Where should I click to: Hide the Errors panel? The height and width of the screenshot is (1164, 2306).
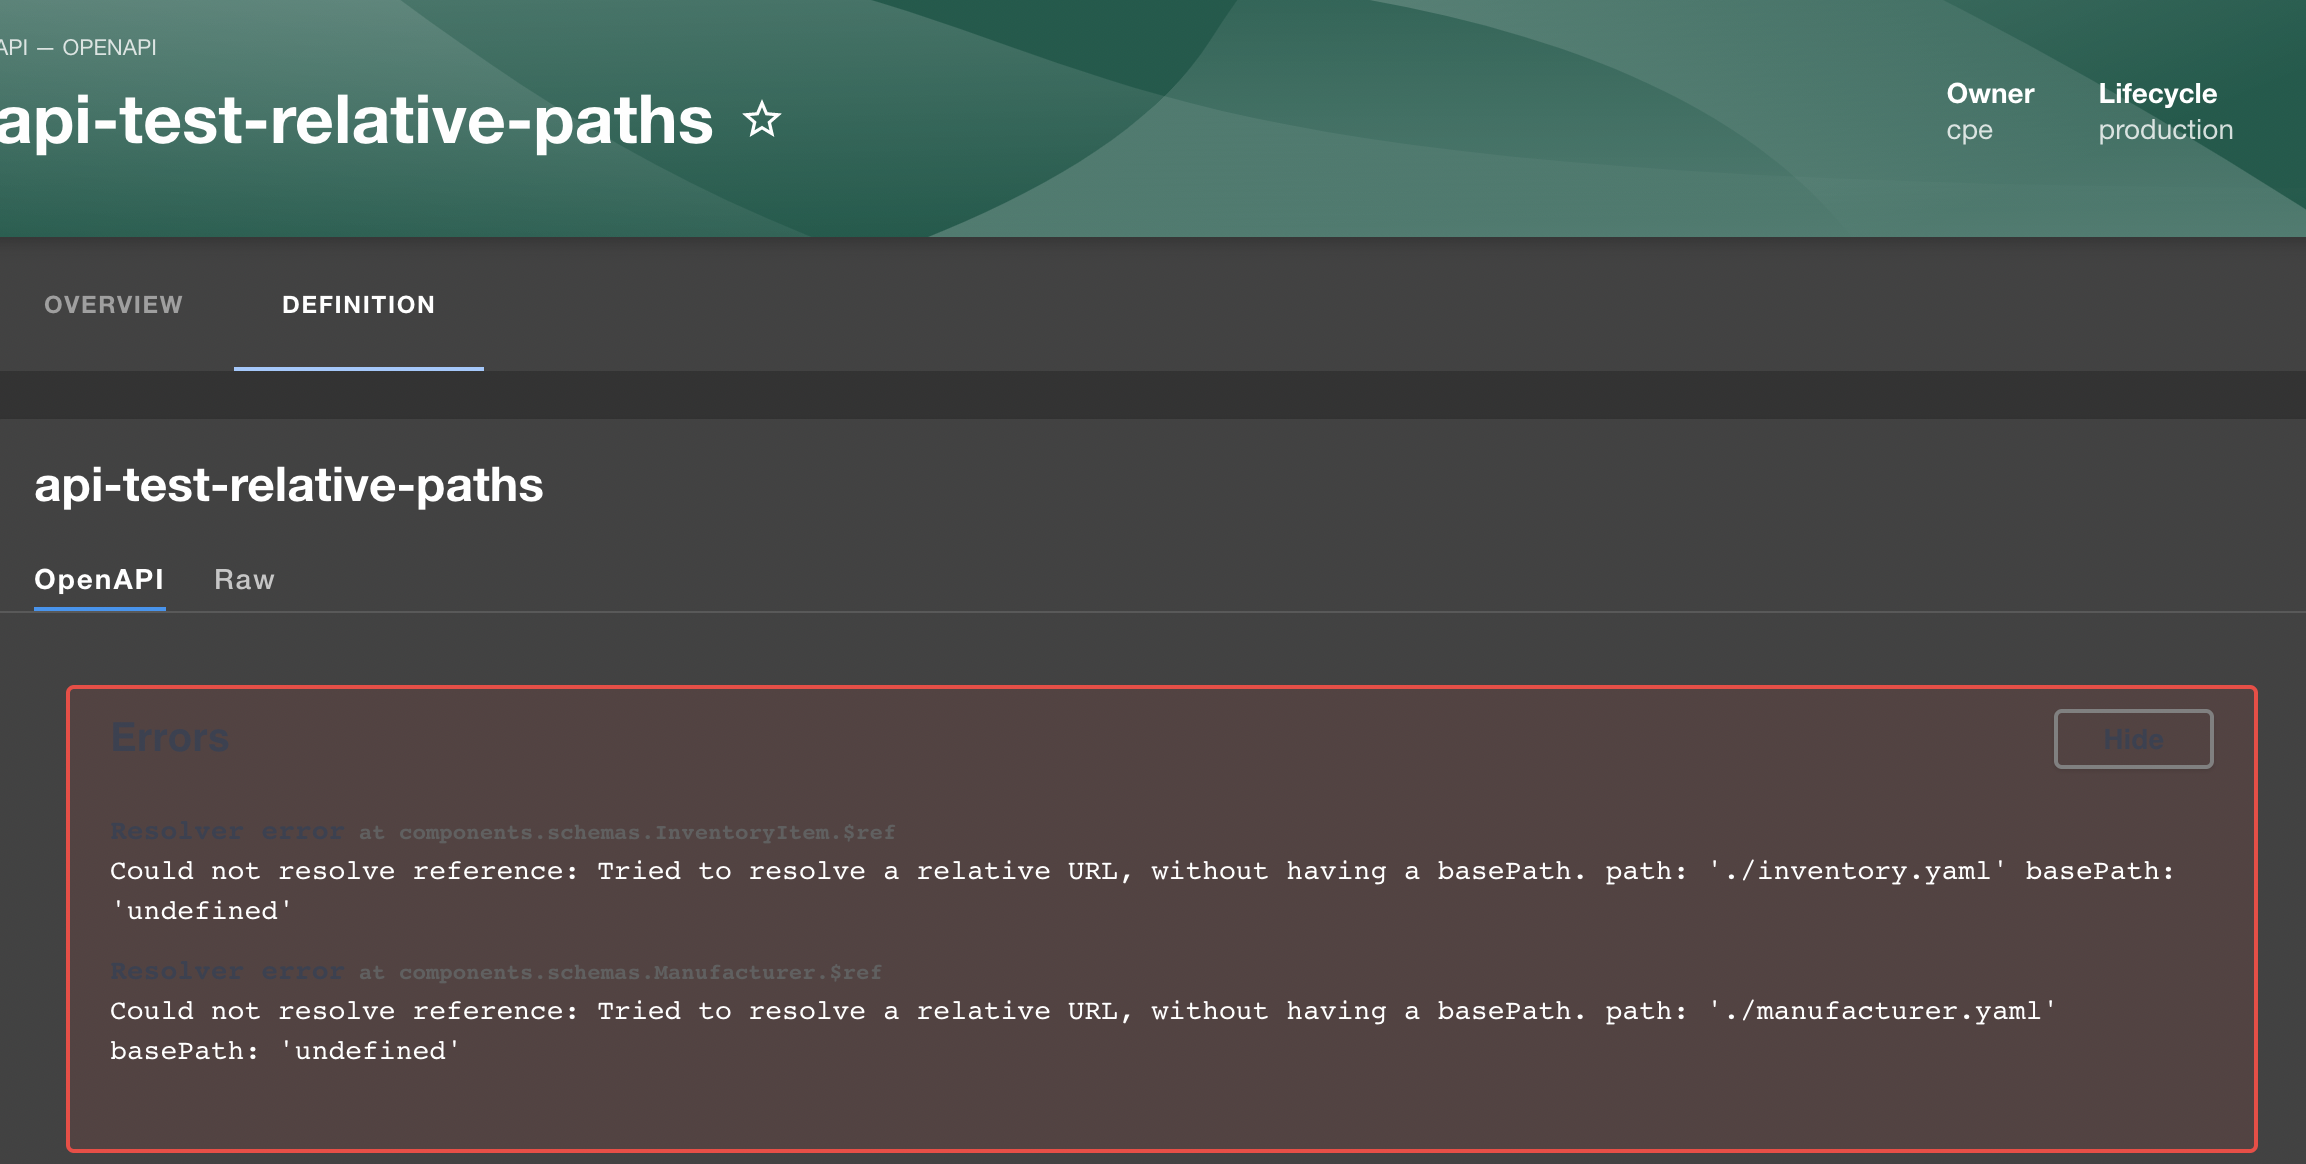2133,739
